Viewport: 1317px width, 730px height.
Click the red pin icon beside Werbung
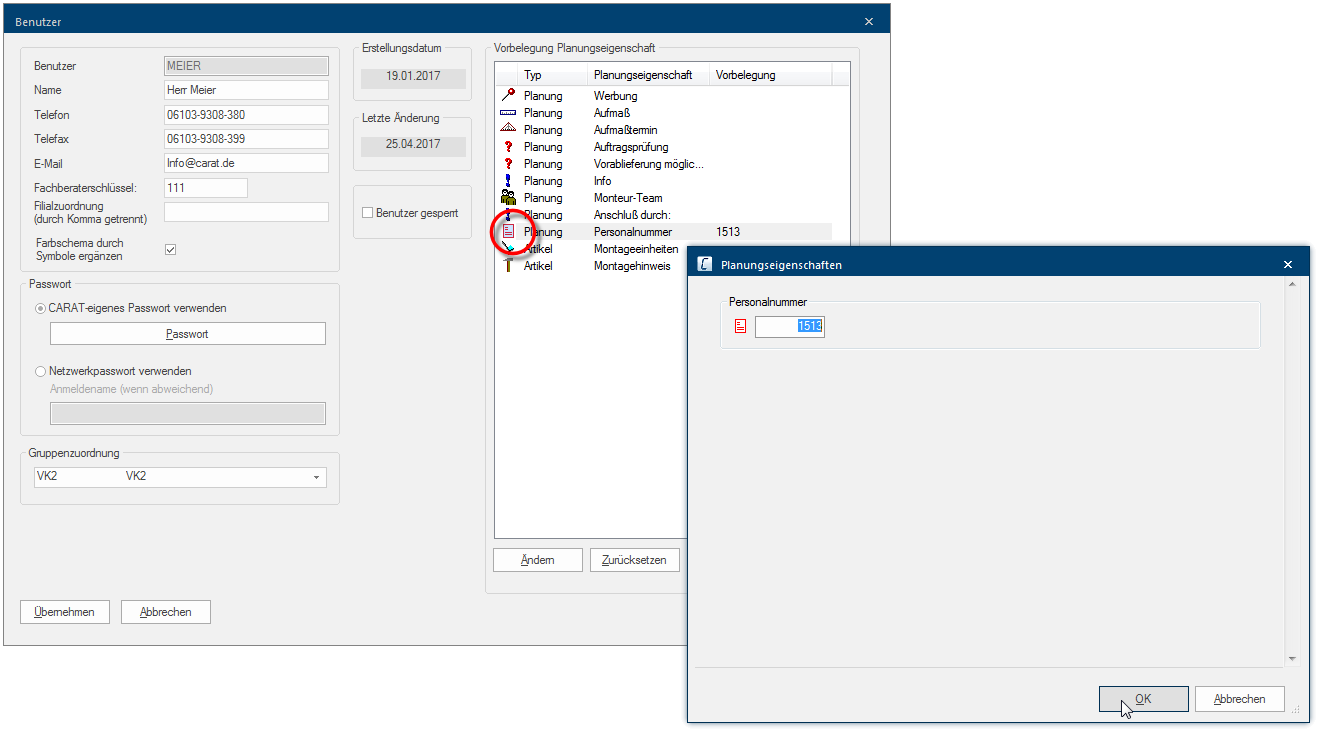(508, 96)
